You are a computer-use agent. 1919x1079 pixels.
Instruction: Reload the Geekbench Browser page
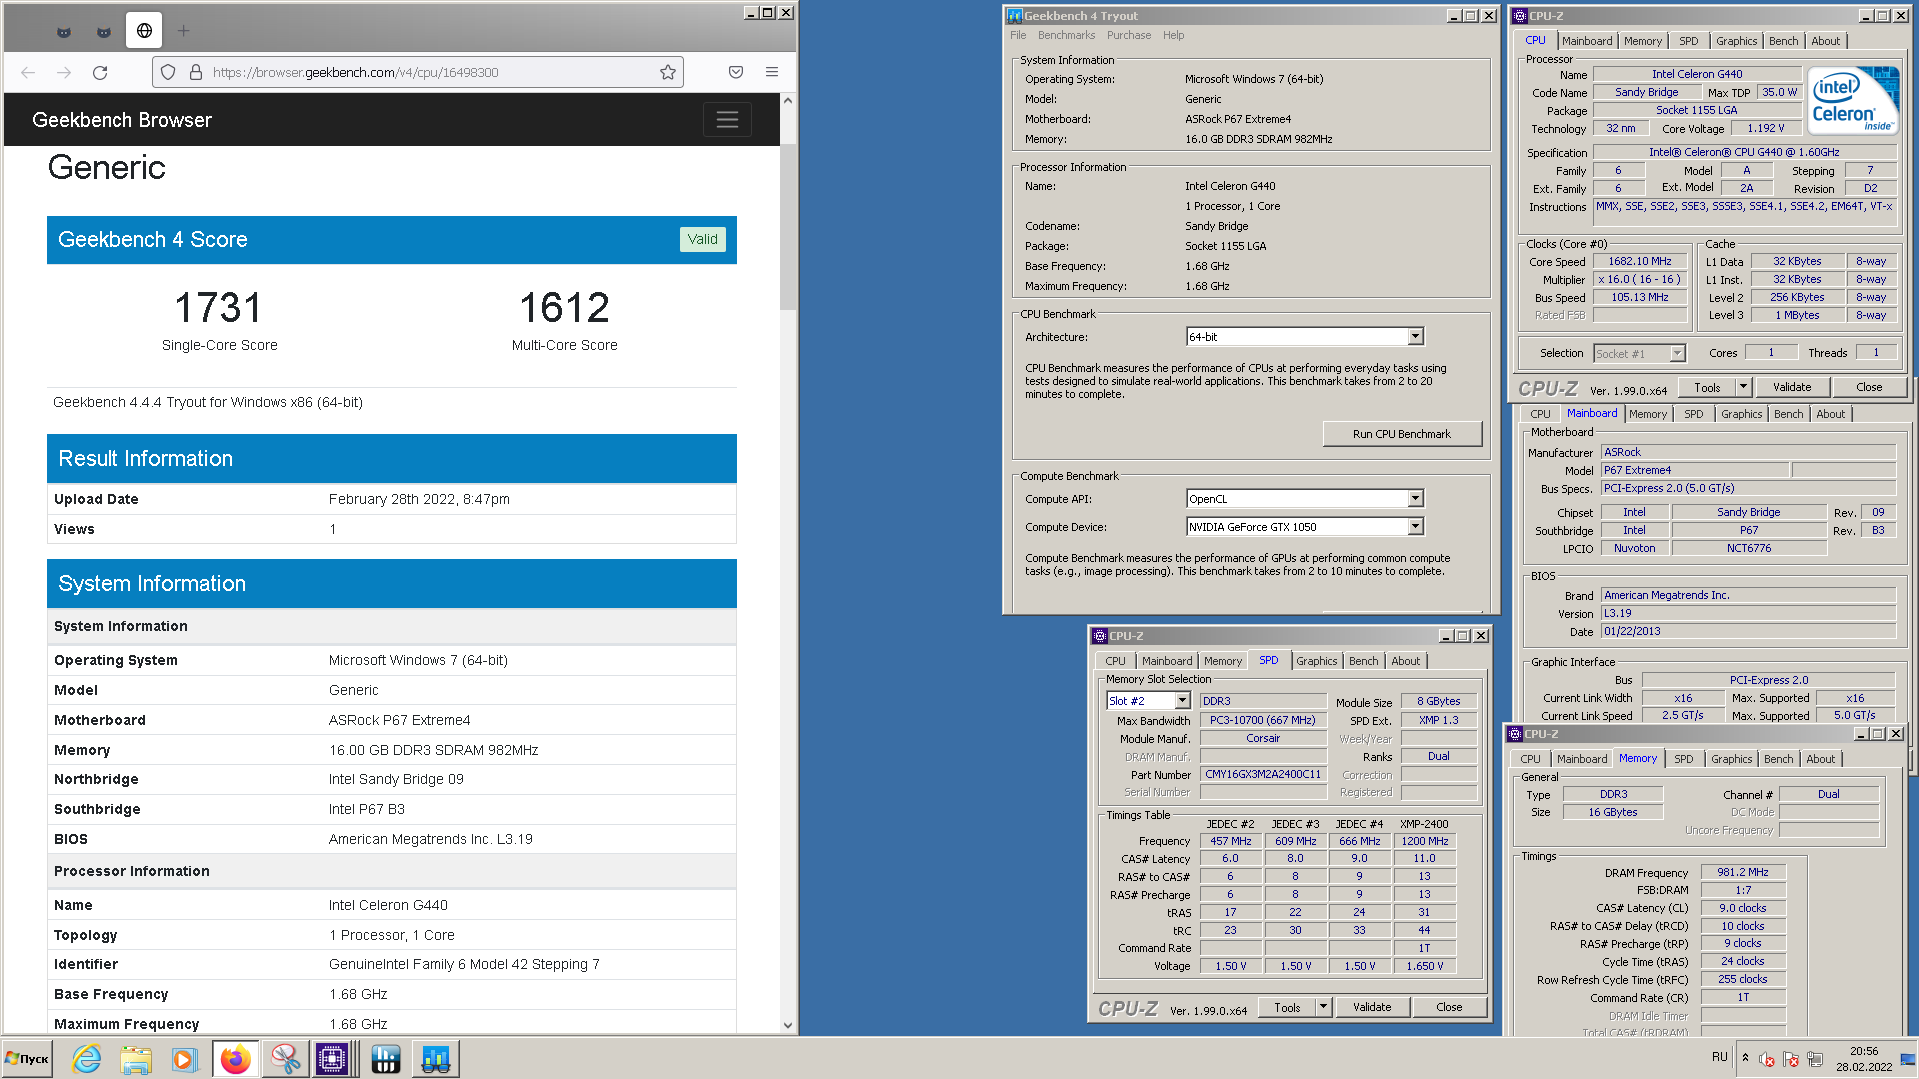(100, 72)
